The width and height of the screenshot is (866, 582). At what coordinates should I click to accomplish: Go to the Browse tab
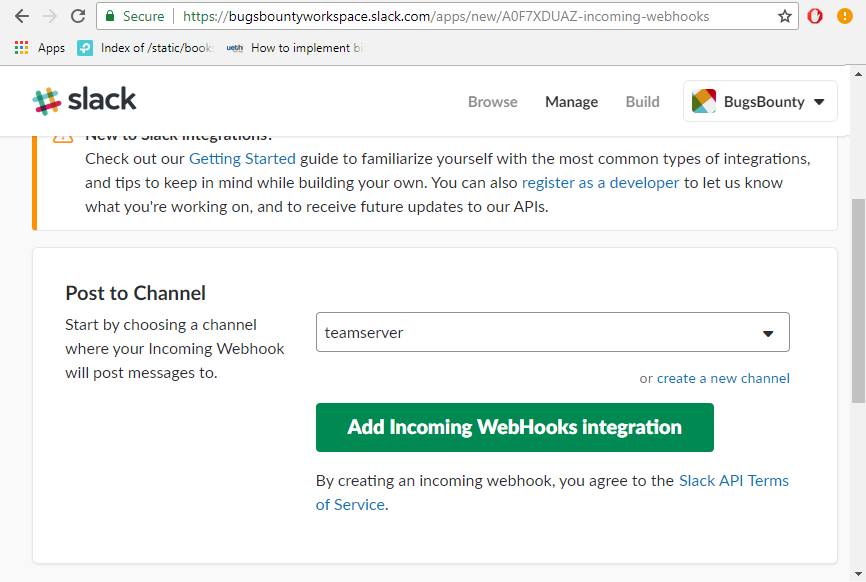pos(493,101)
